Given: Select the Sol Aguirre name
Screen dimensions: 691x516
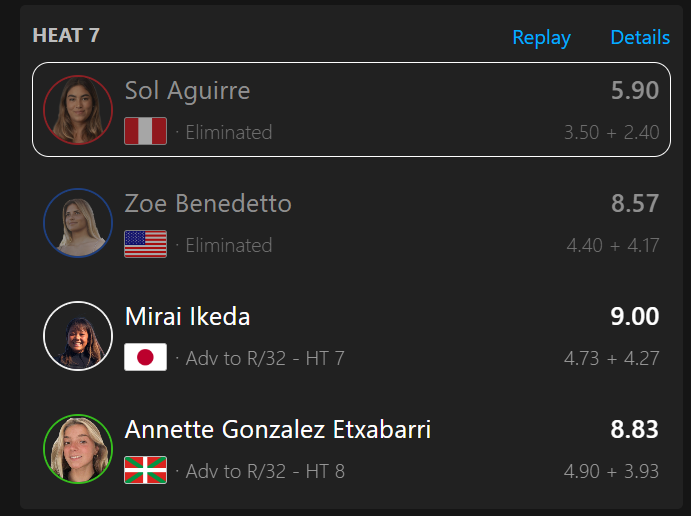Looking at the screenshot, I should pos(187,91).
